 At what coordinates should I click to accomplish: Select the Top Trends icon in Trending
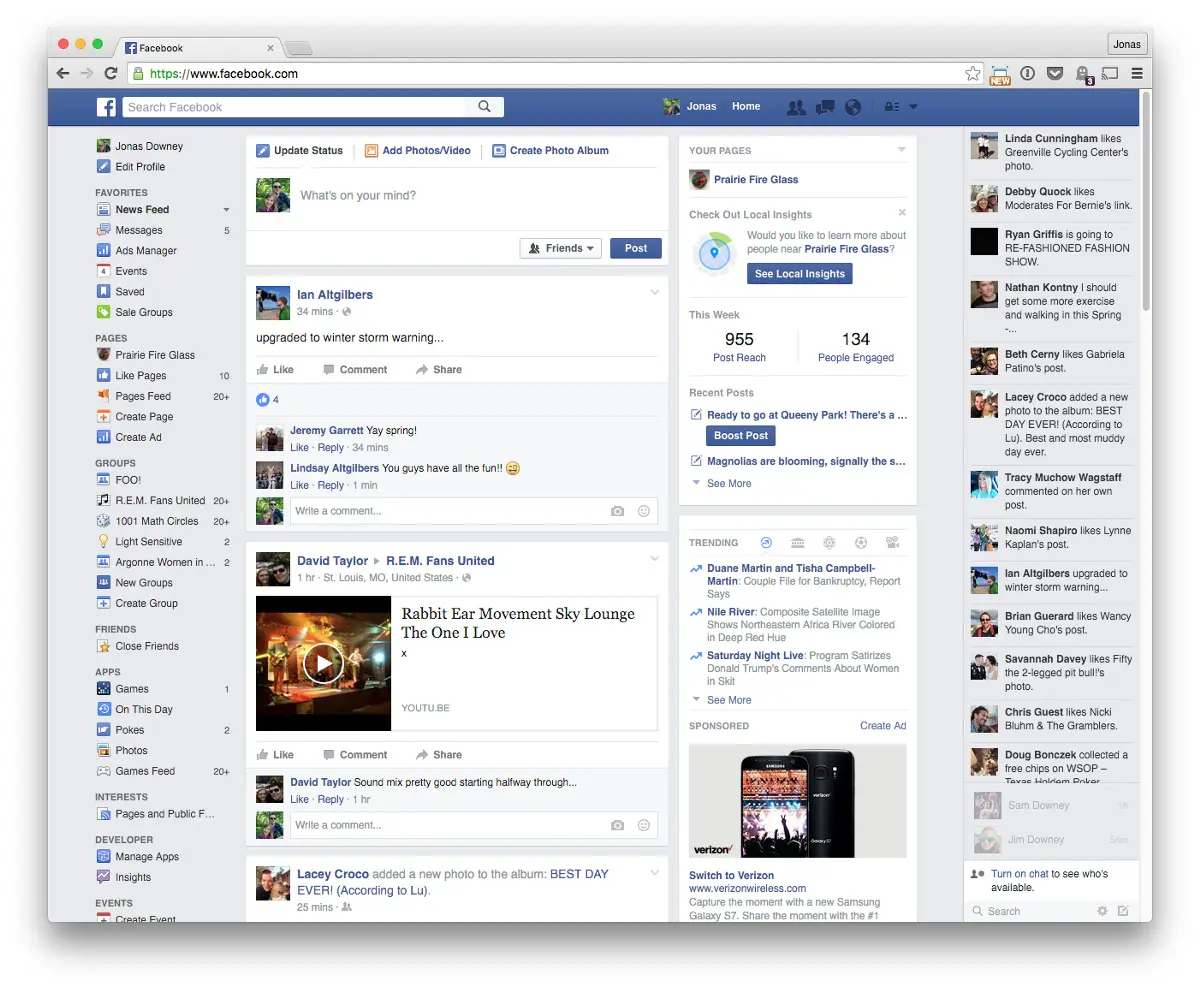coord(766,543)
